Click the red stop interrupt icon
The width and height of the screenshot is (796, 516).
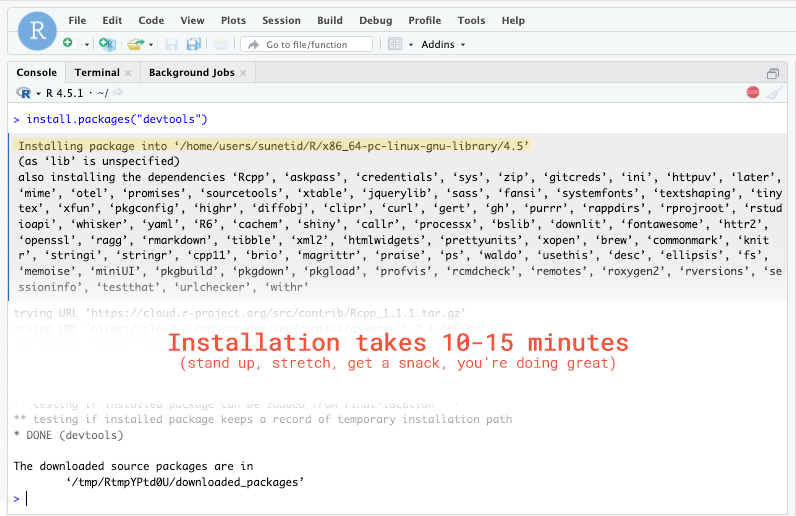pyautogui.click(x=753, y=92)
